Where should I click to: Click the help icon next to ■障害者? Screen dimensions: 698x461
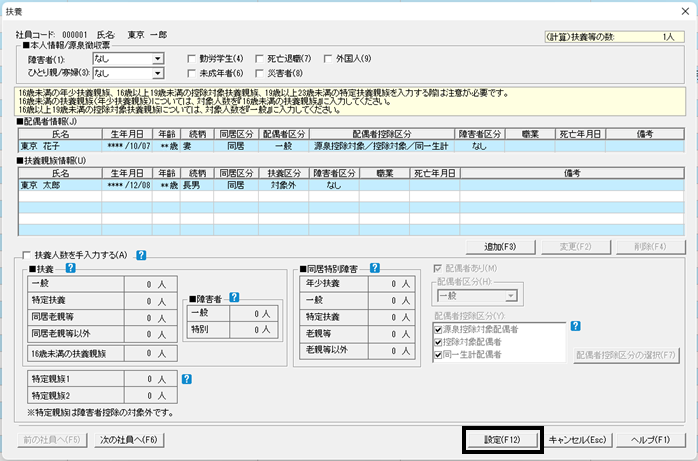click(x=234, y=298)
